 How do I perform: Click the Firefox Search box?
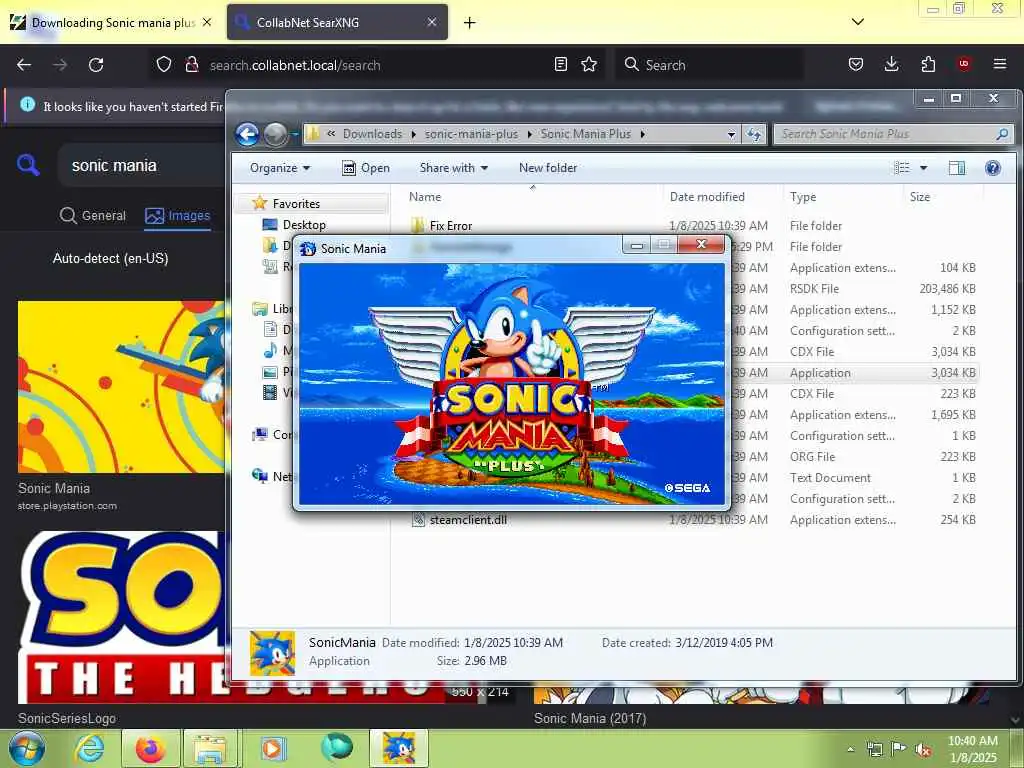pos(709,65)
